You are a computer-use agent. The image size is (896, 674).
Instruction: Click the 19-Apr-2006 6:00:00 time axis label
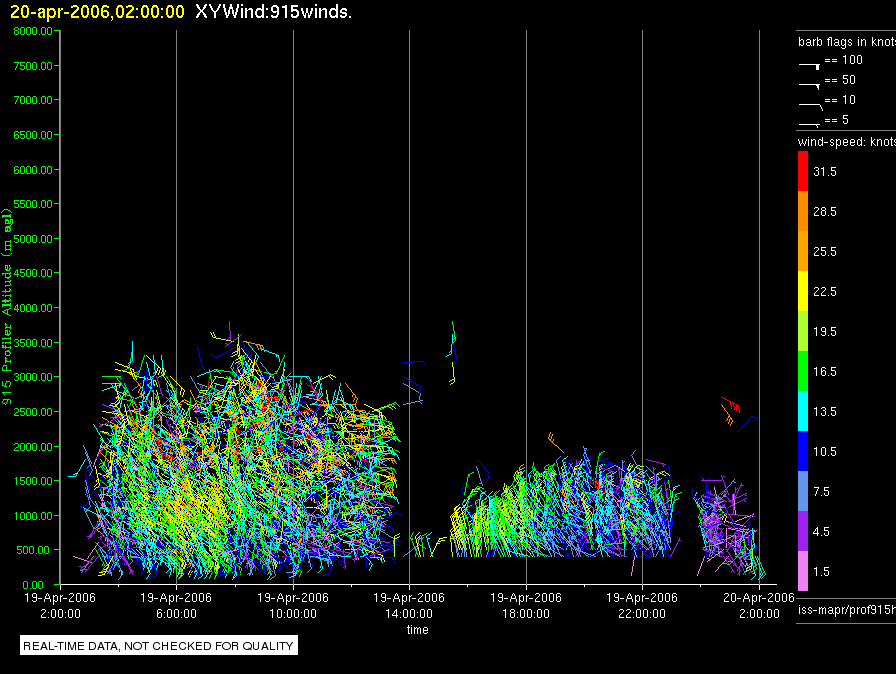(x=176, y=605)
